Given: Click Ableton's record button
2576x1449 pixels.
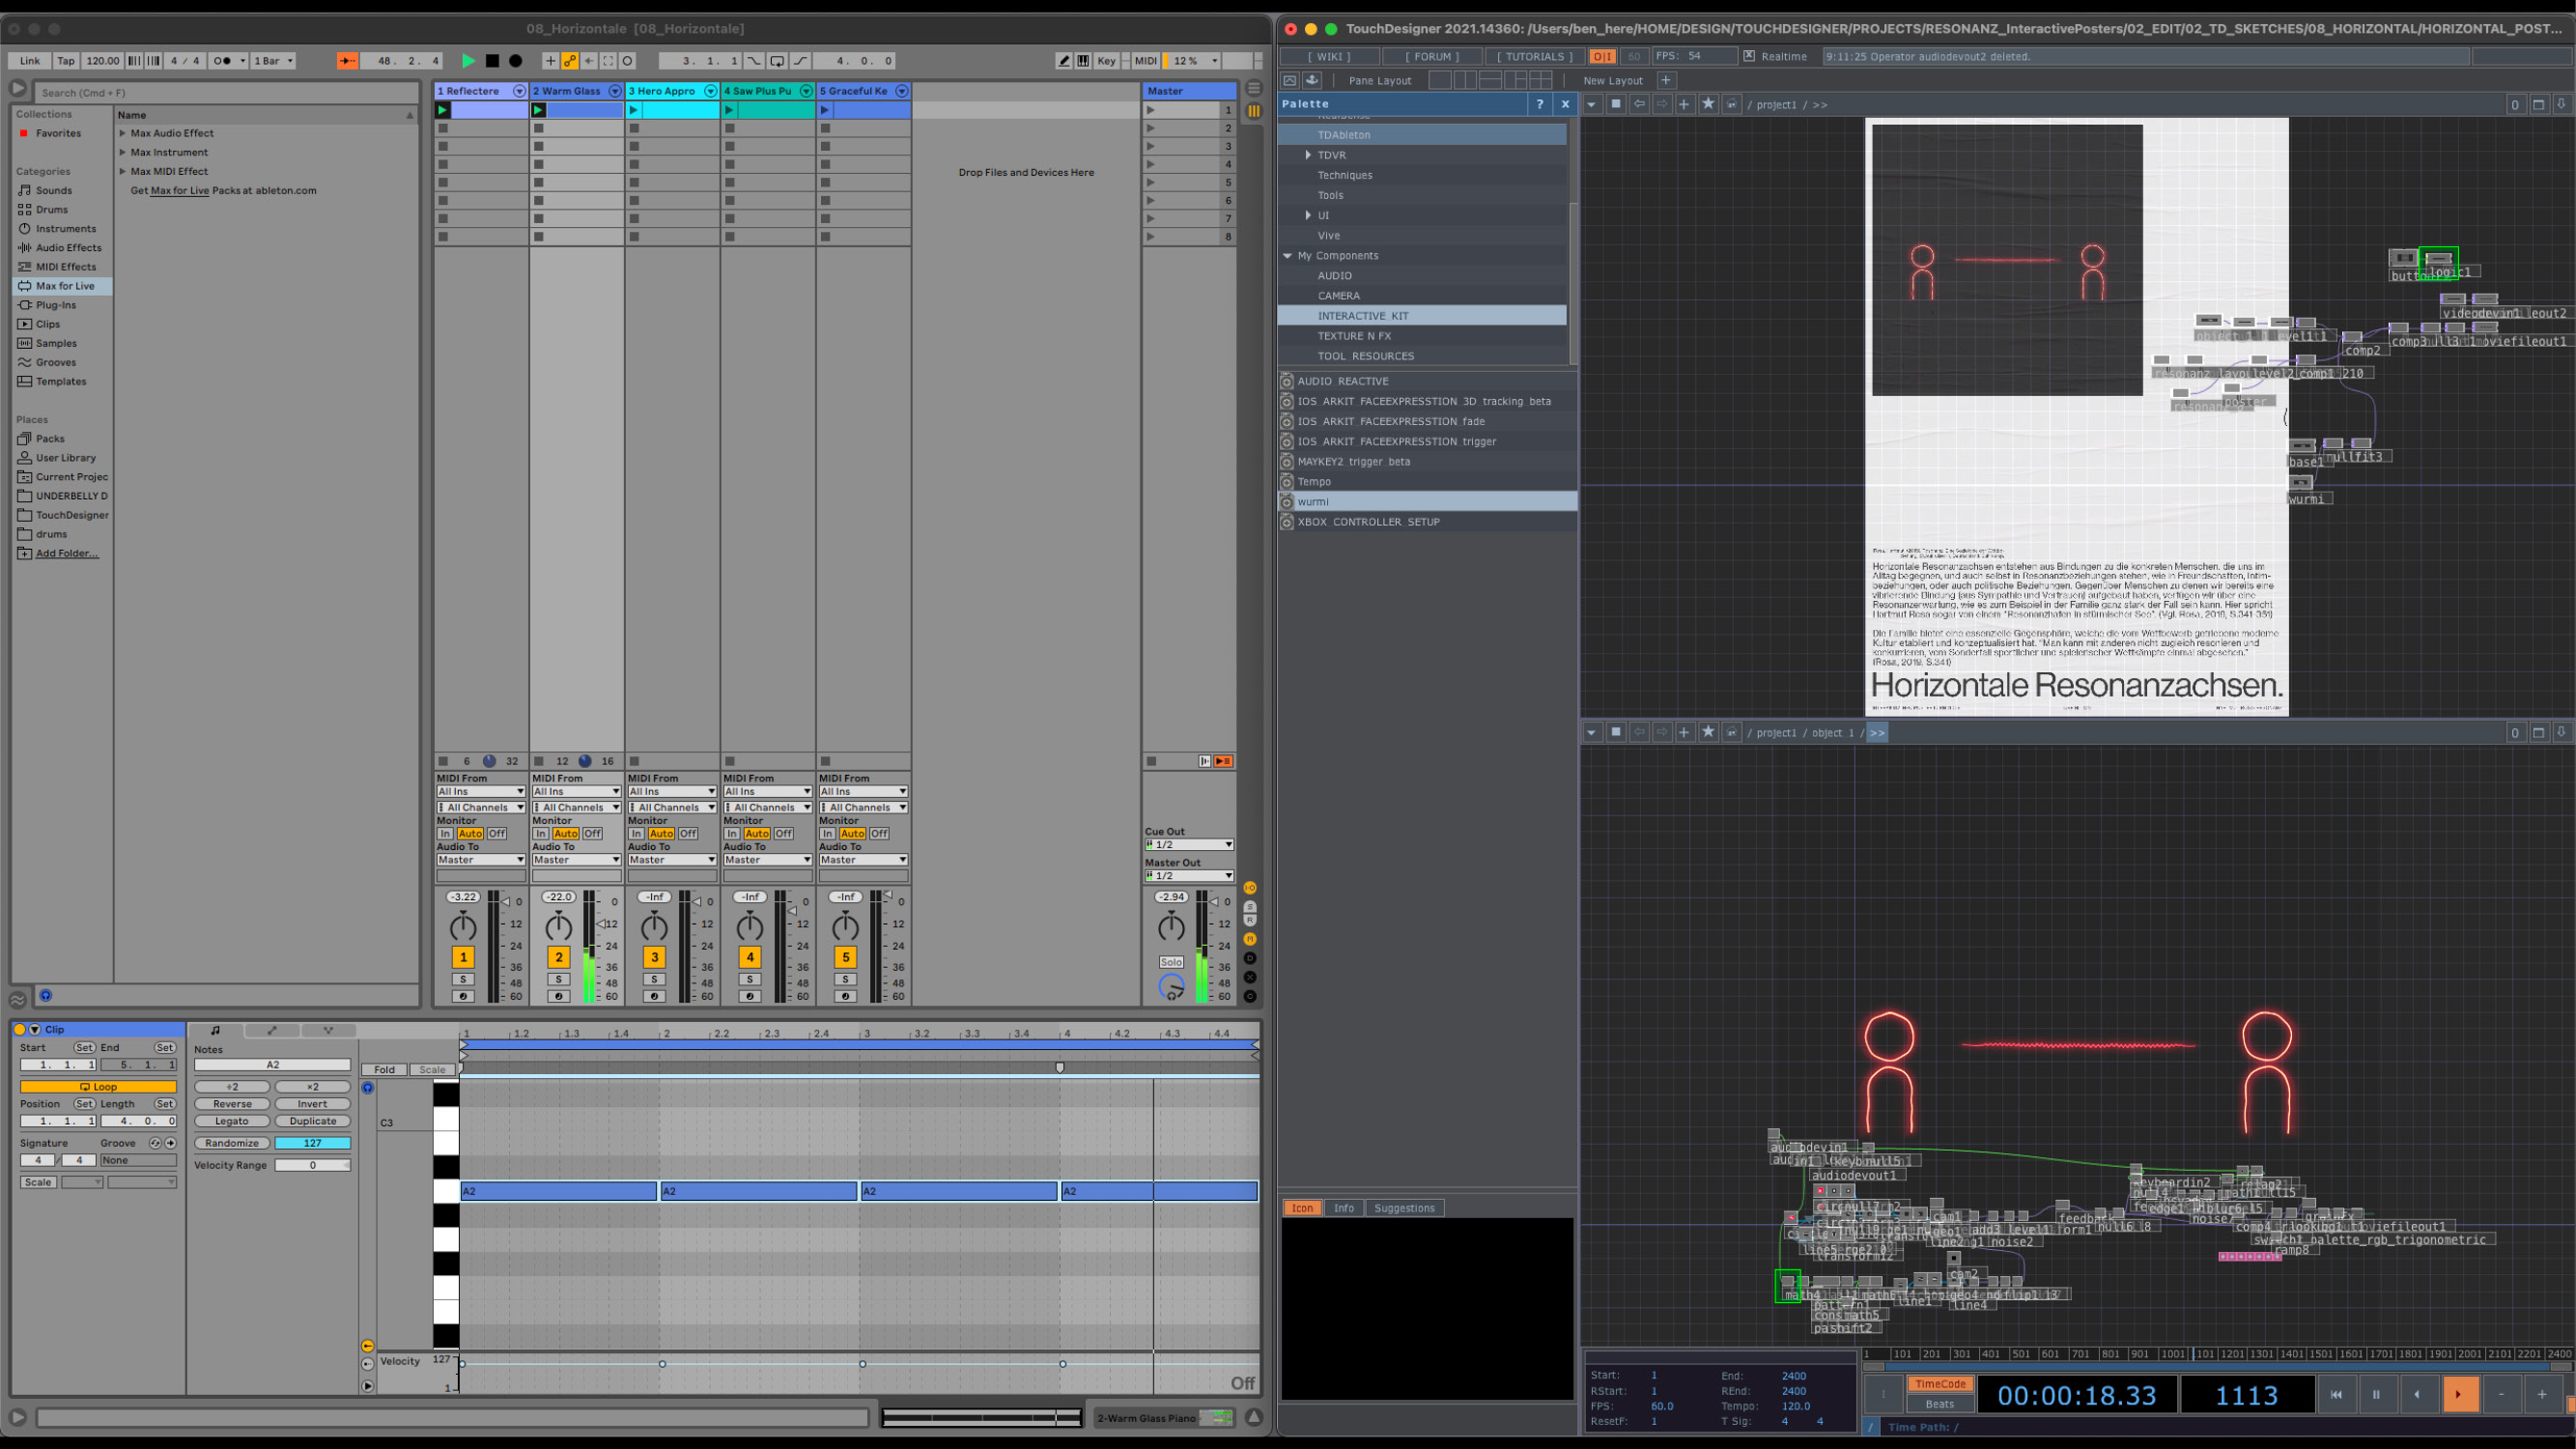Looking at the screenshot, I should [x=516, y=61].
